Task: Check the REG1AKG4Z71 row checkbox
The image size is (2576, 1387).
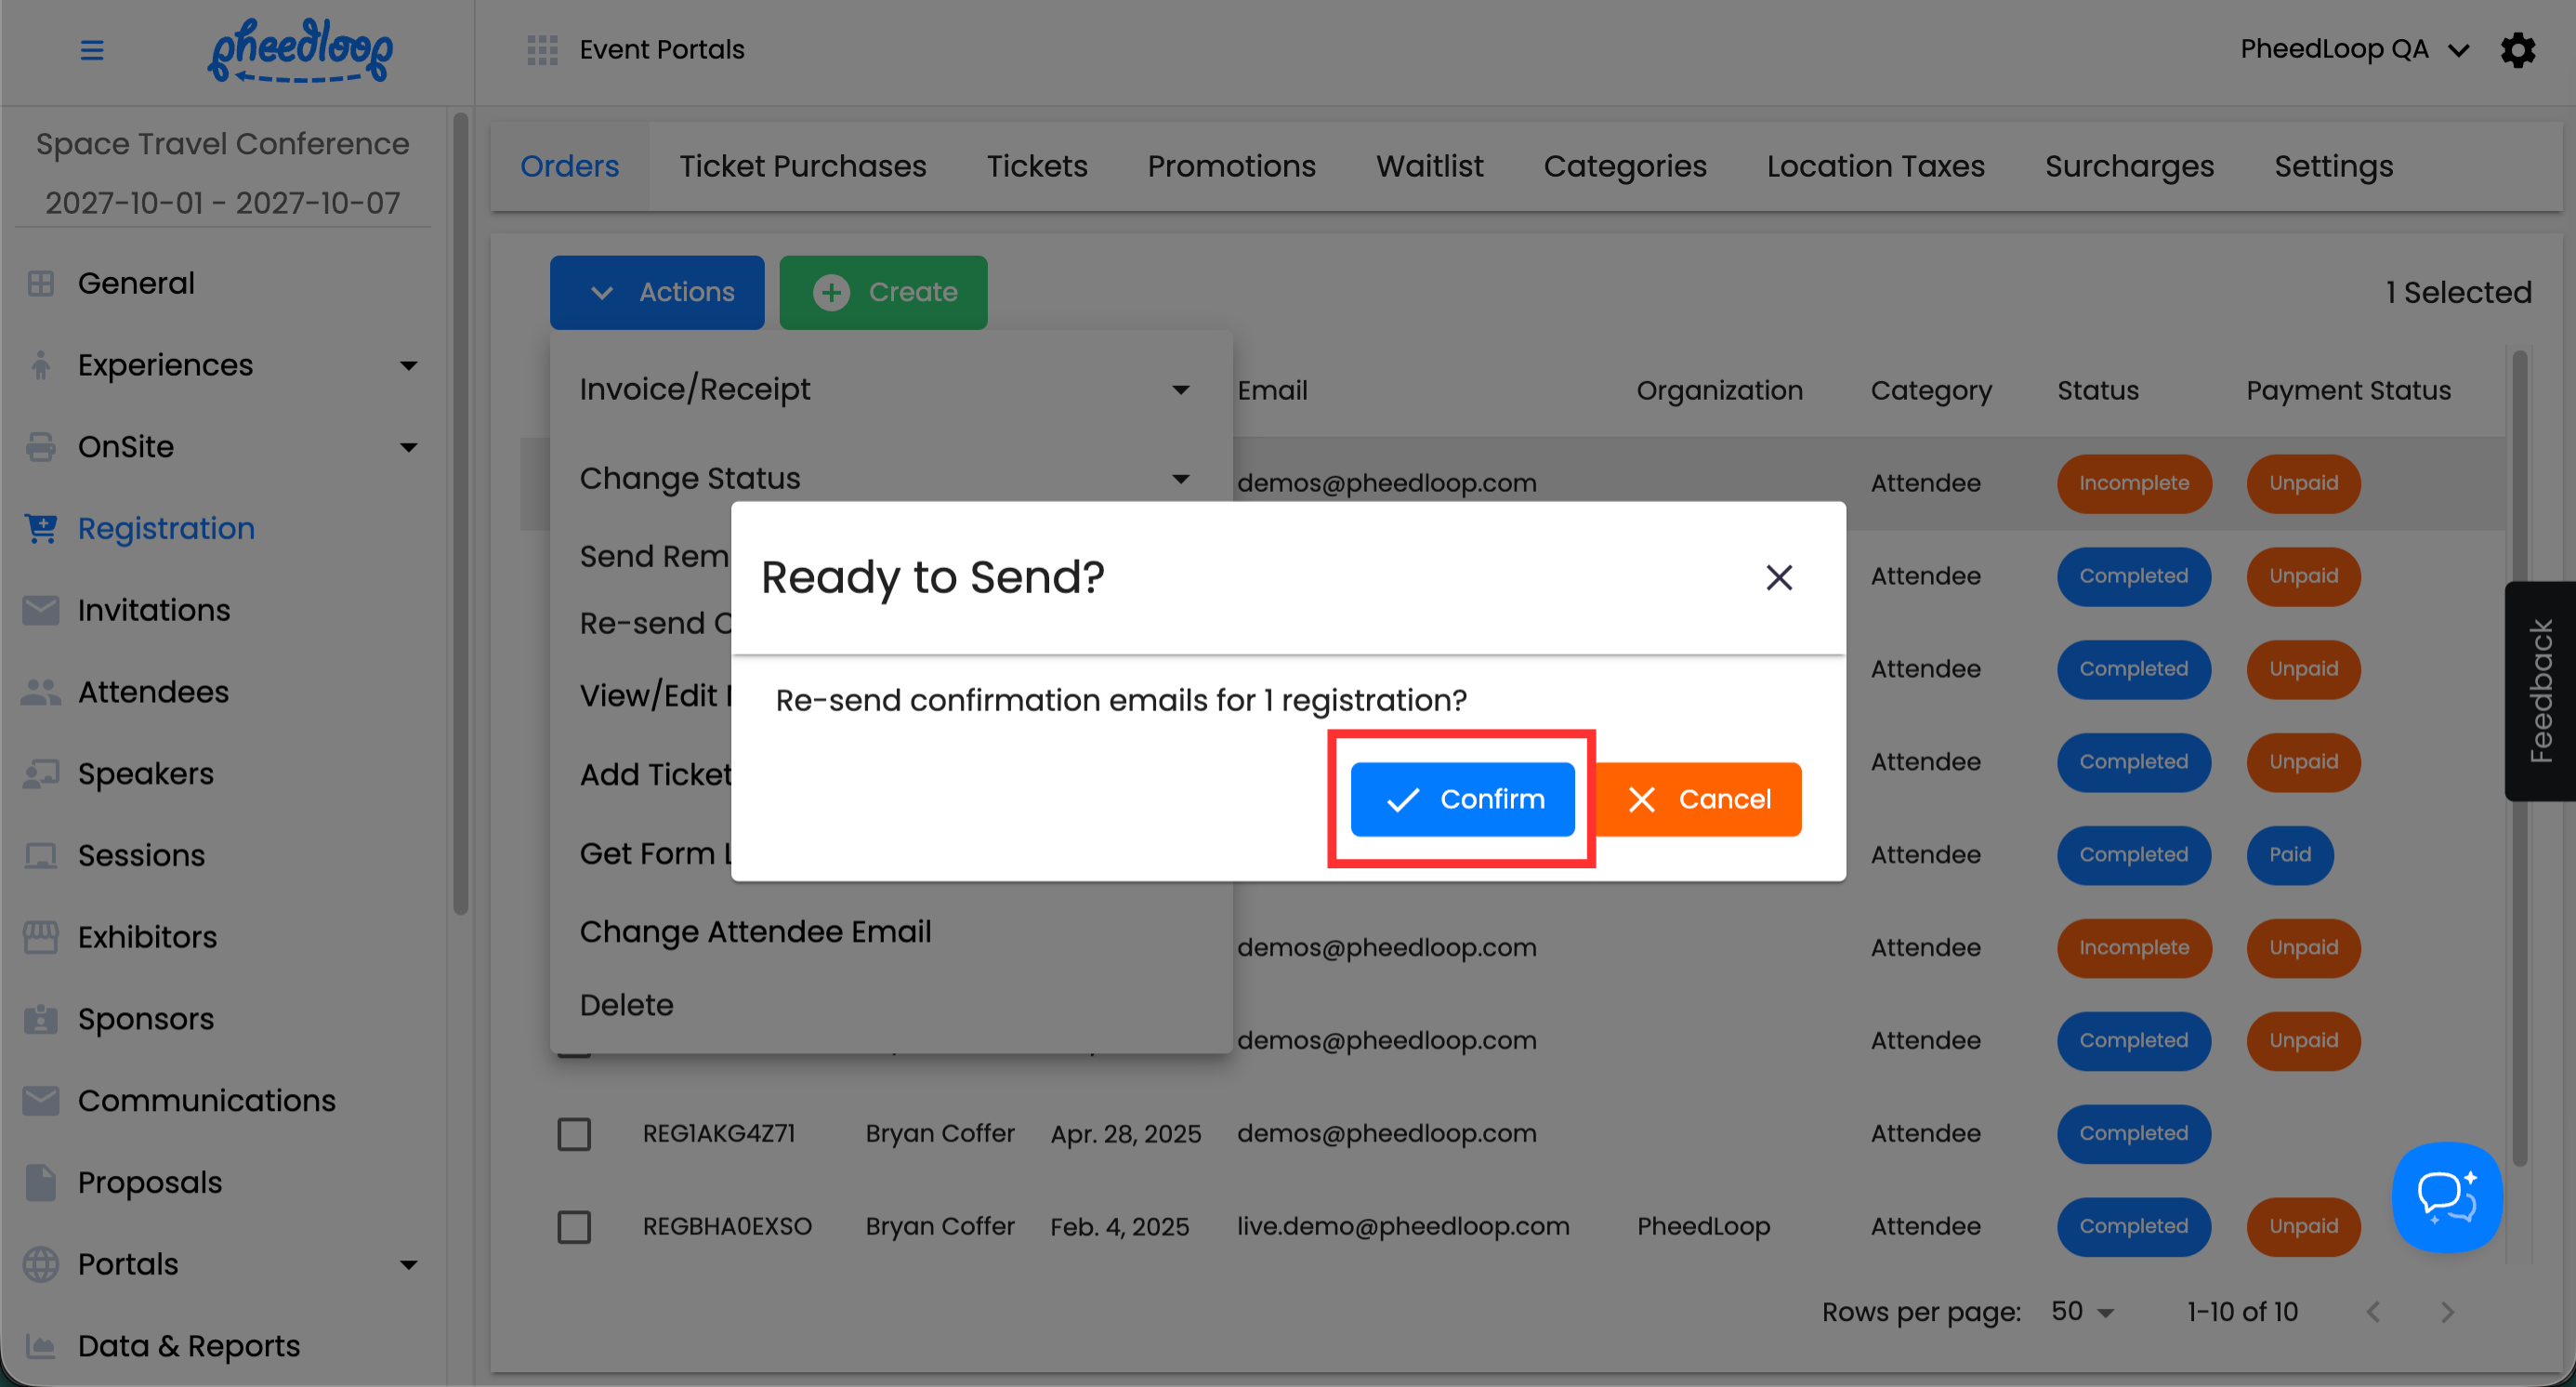Action: coord(574,1134)
